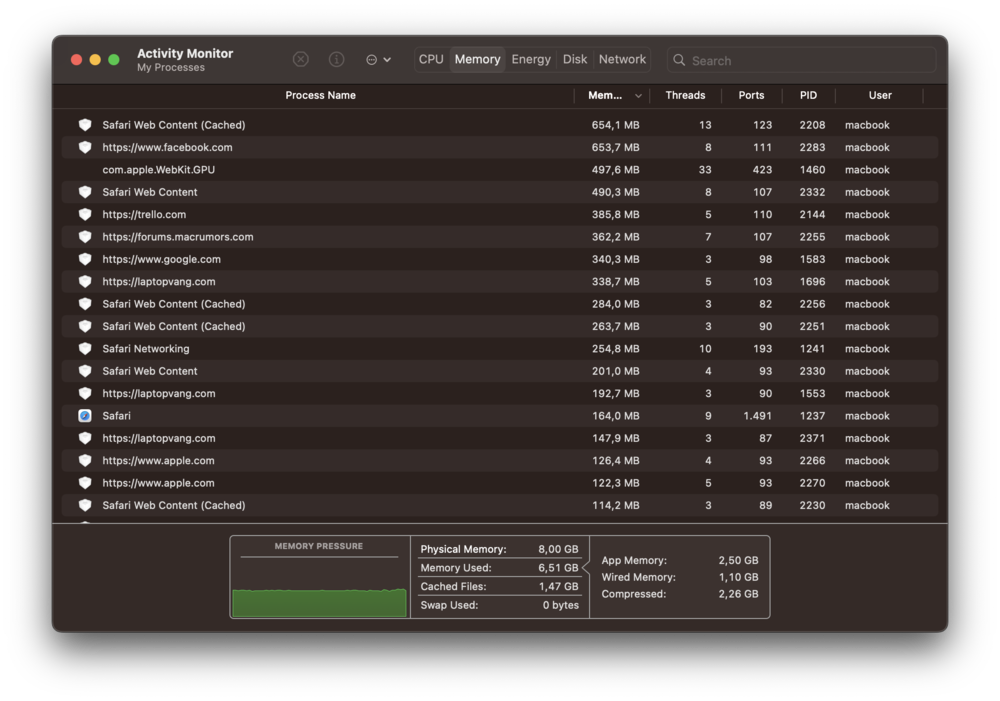The height and width of the screenshot is (701, 1000).
Task: Click the PID value 1241
Action: click(812, 349)
